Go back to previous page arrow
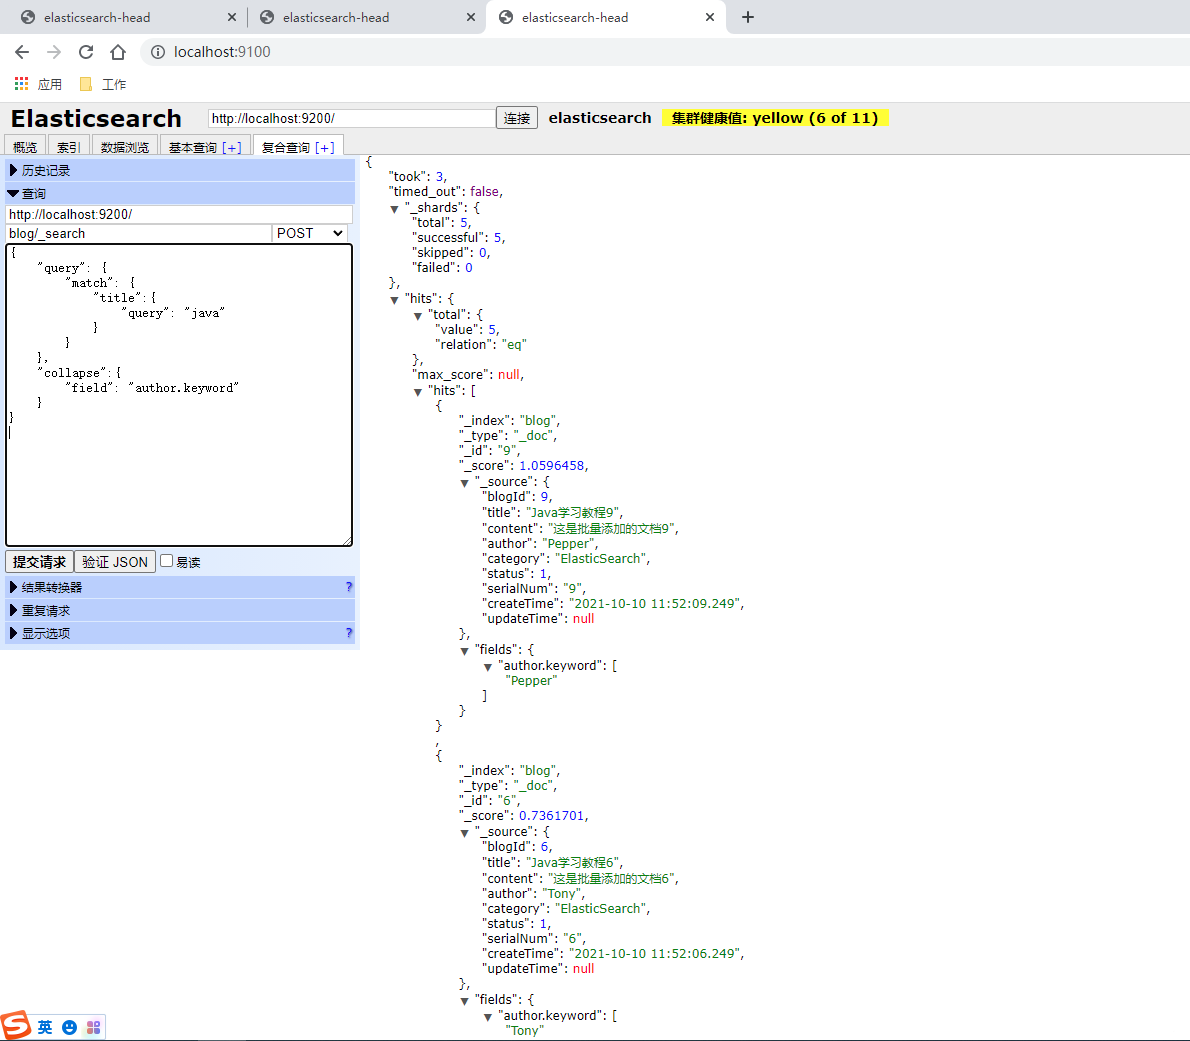This screenshot has width=1190, height=1041. (x=22, y=52)
